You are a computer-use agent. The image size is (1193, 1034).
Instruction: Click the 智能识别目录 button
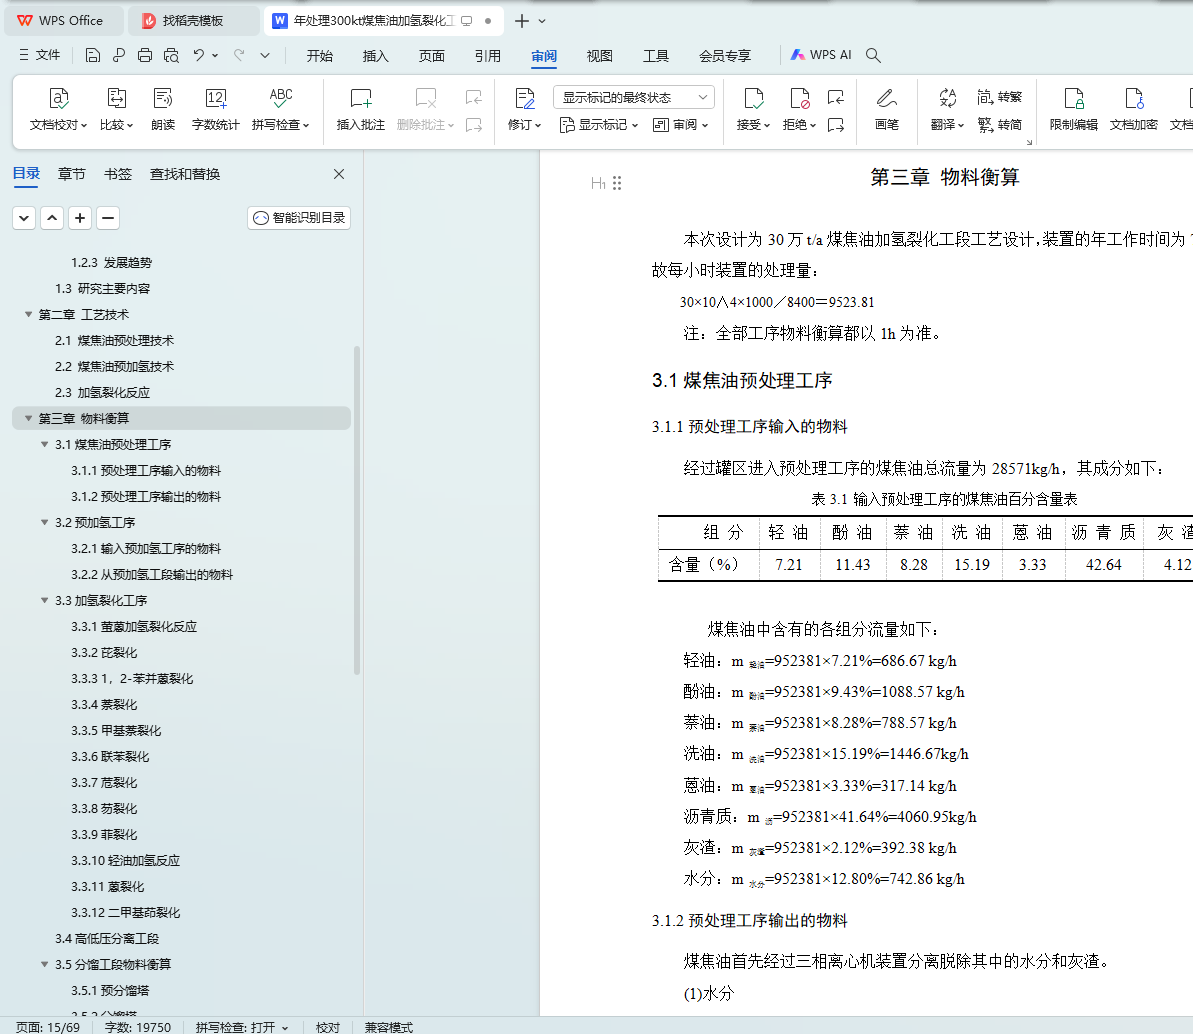pyautogui.click(x=299, y=218)
